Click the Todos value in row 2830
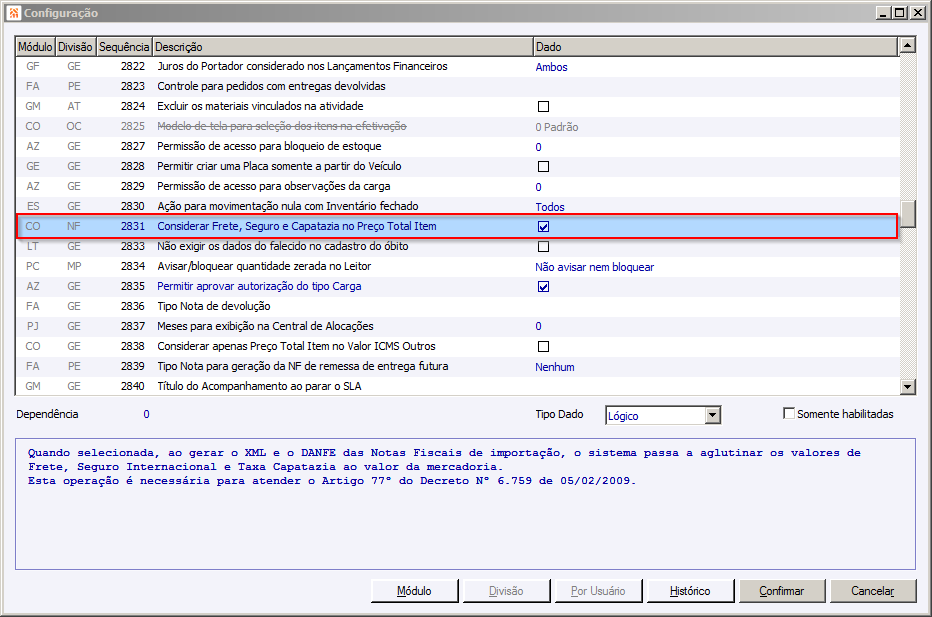The height and width of the screenshot is (617, 932). click(x=550, y=207)
